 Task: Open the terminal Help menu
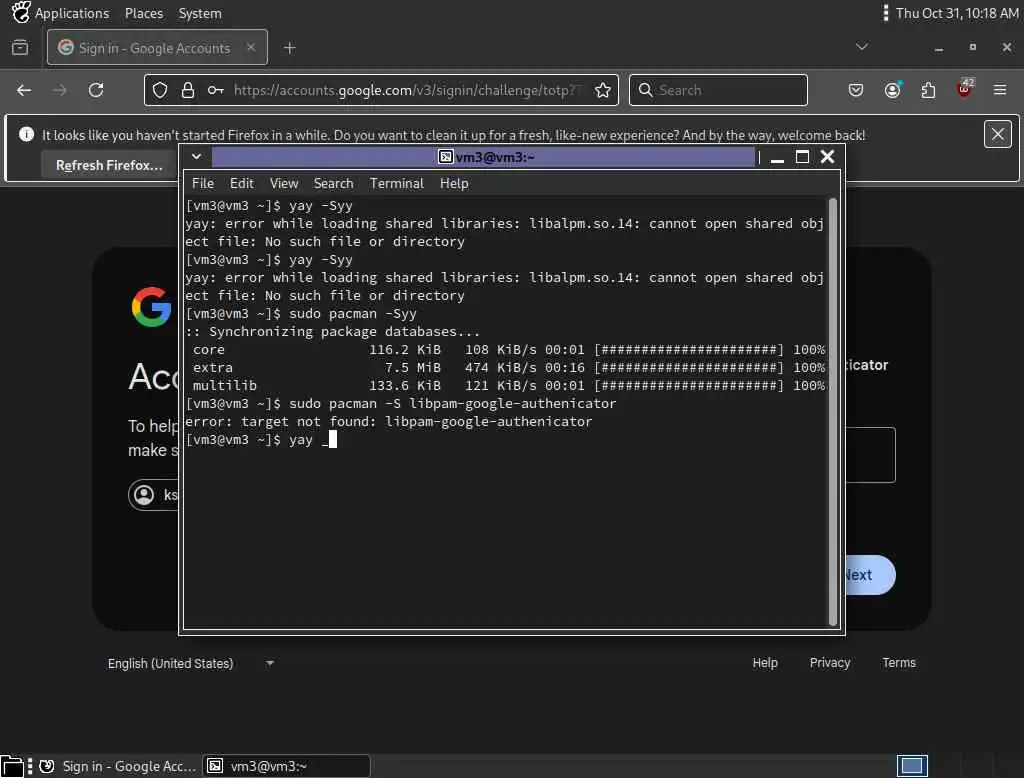point(454,184)
